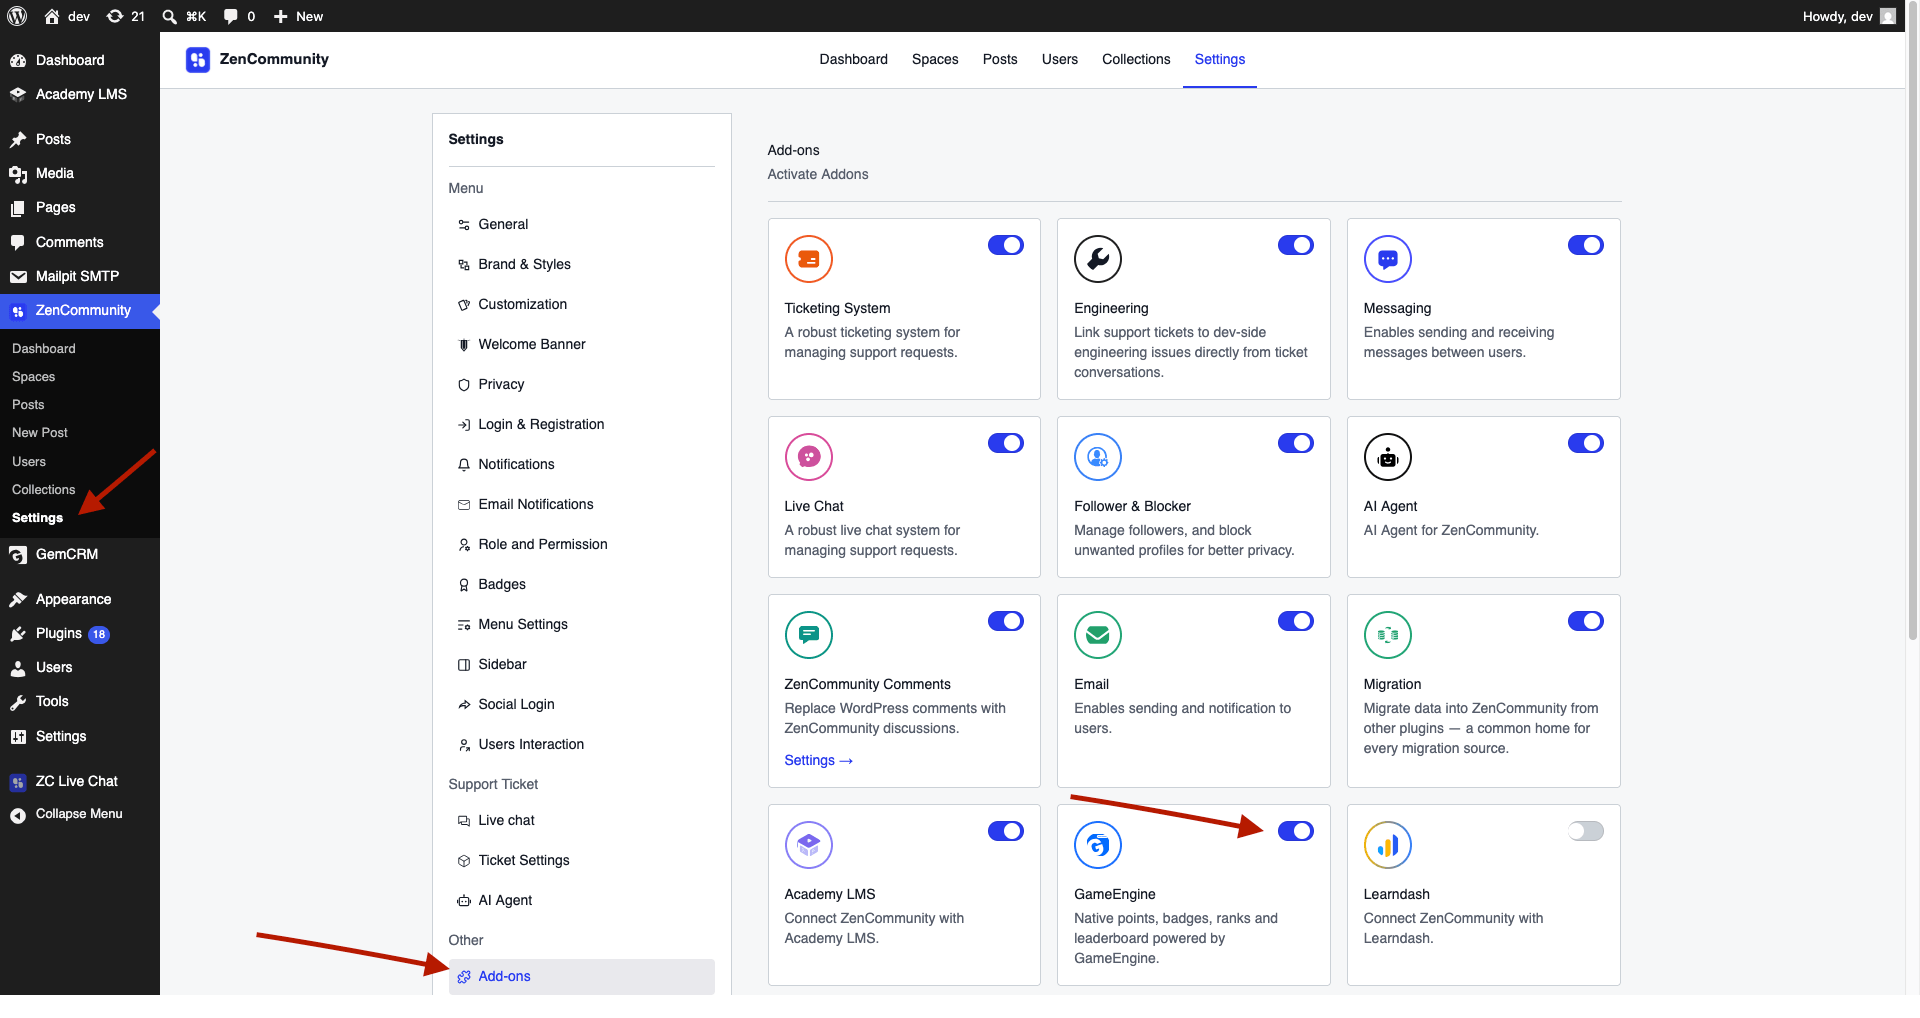Click the Engineering wrench icon
The width and height of the screenshot is (1920, 1018).
pos(1098,259)
